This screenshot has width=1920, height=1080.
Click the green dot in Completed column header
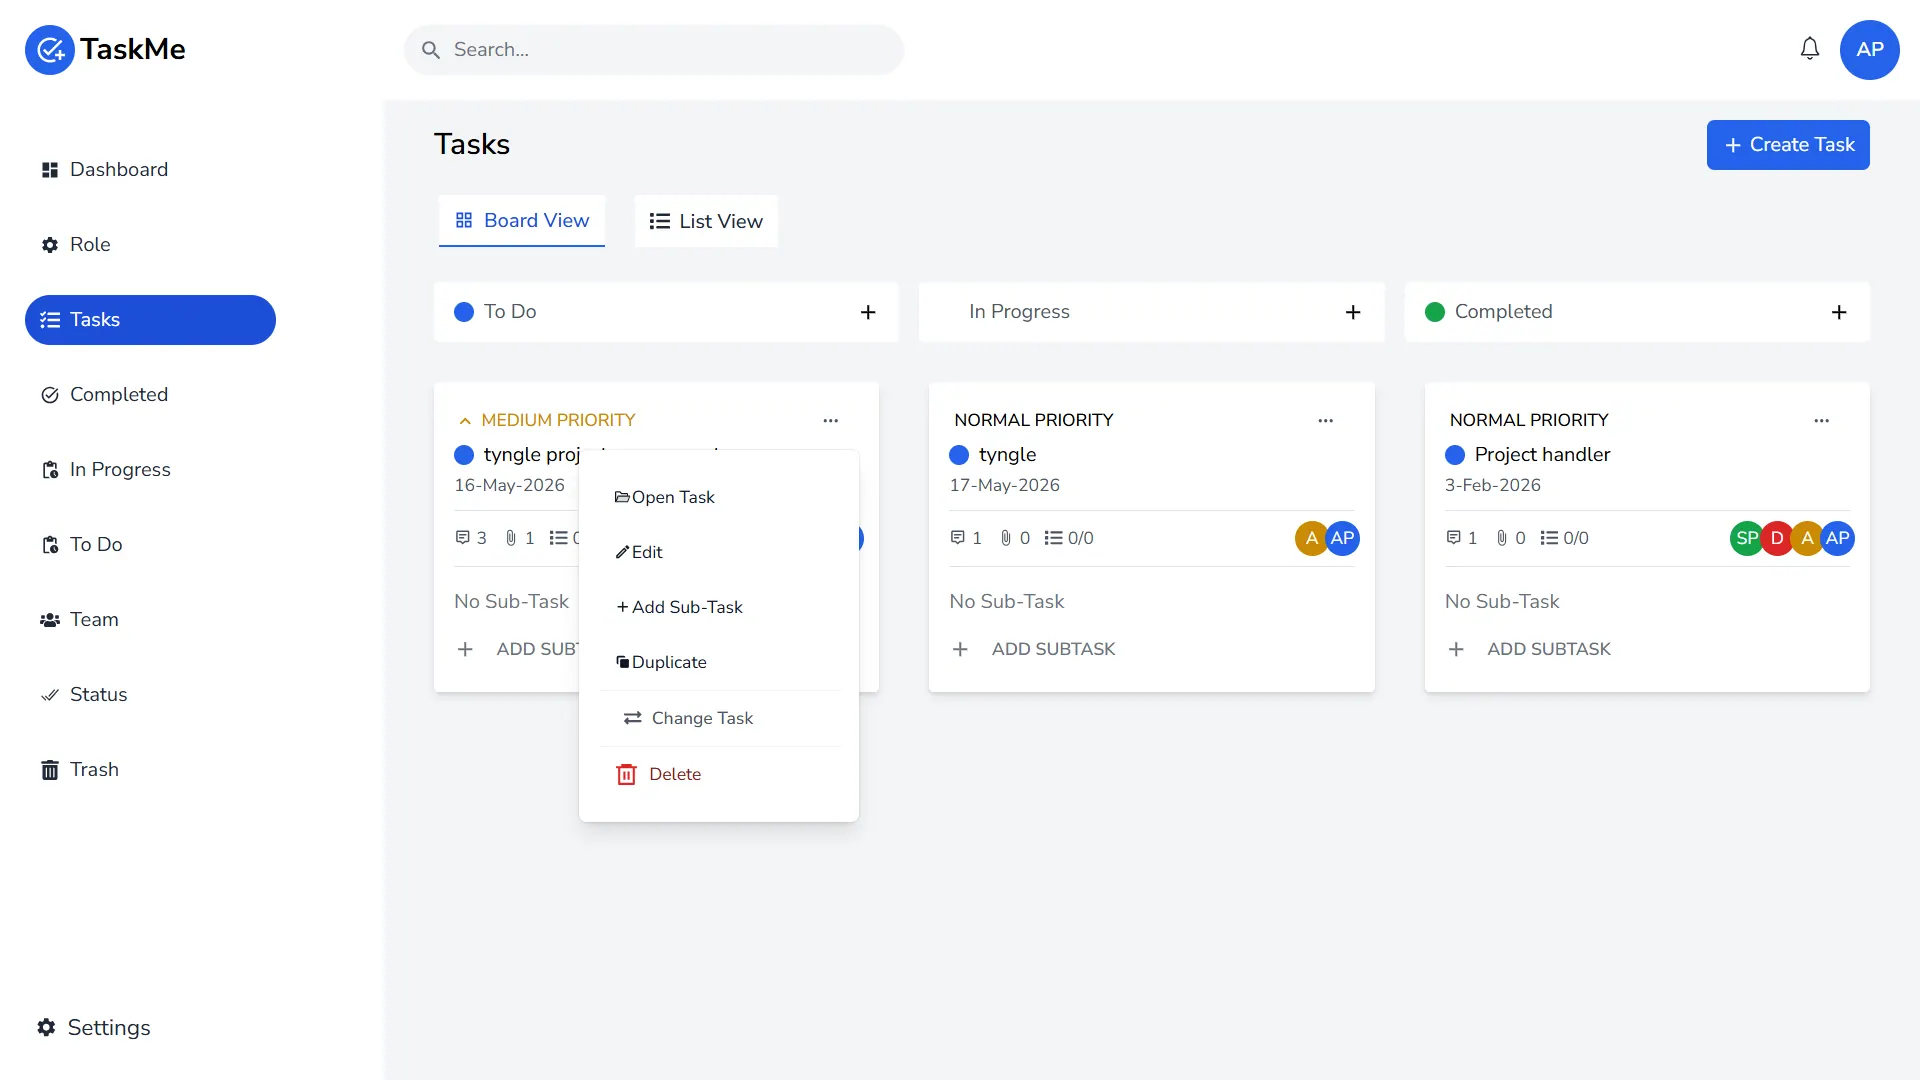1435,312
